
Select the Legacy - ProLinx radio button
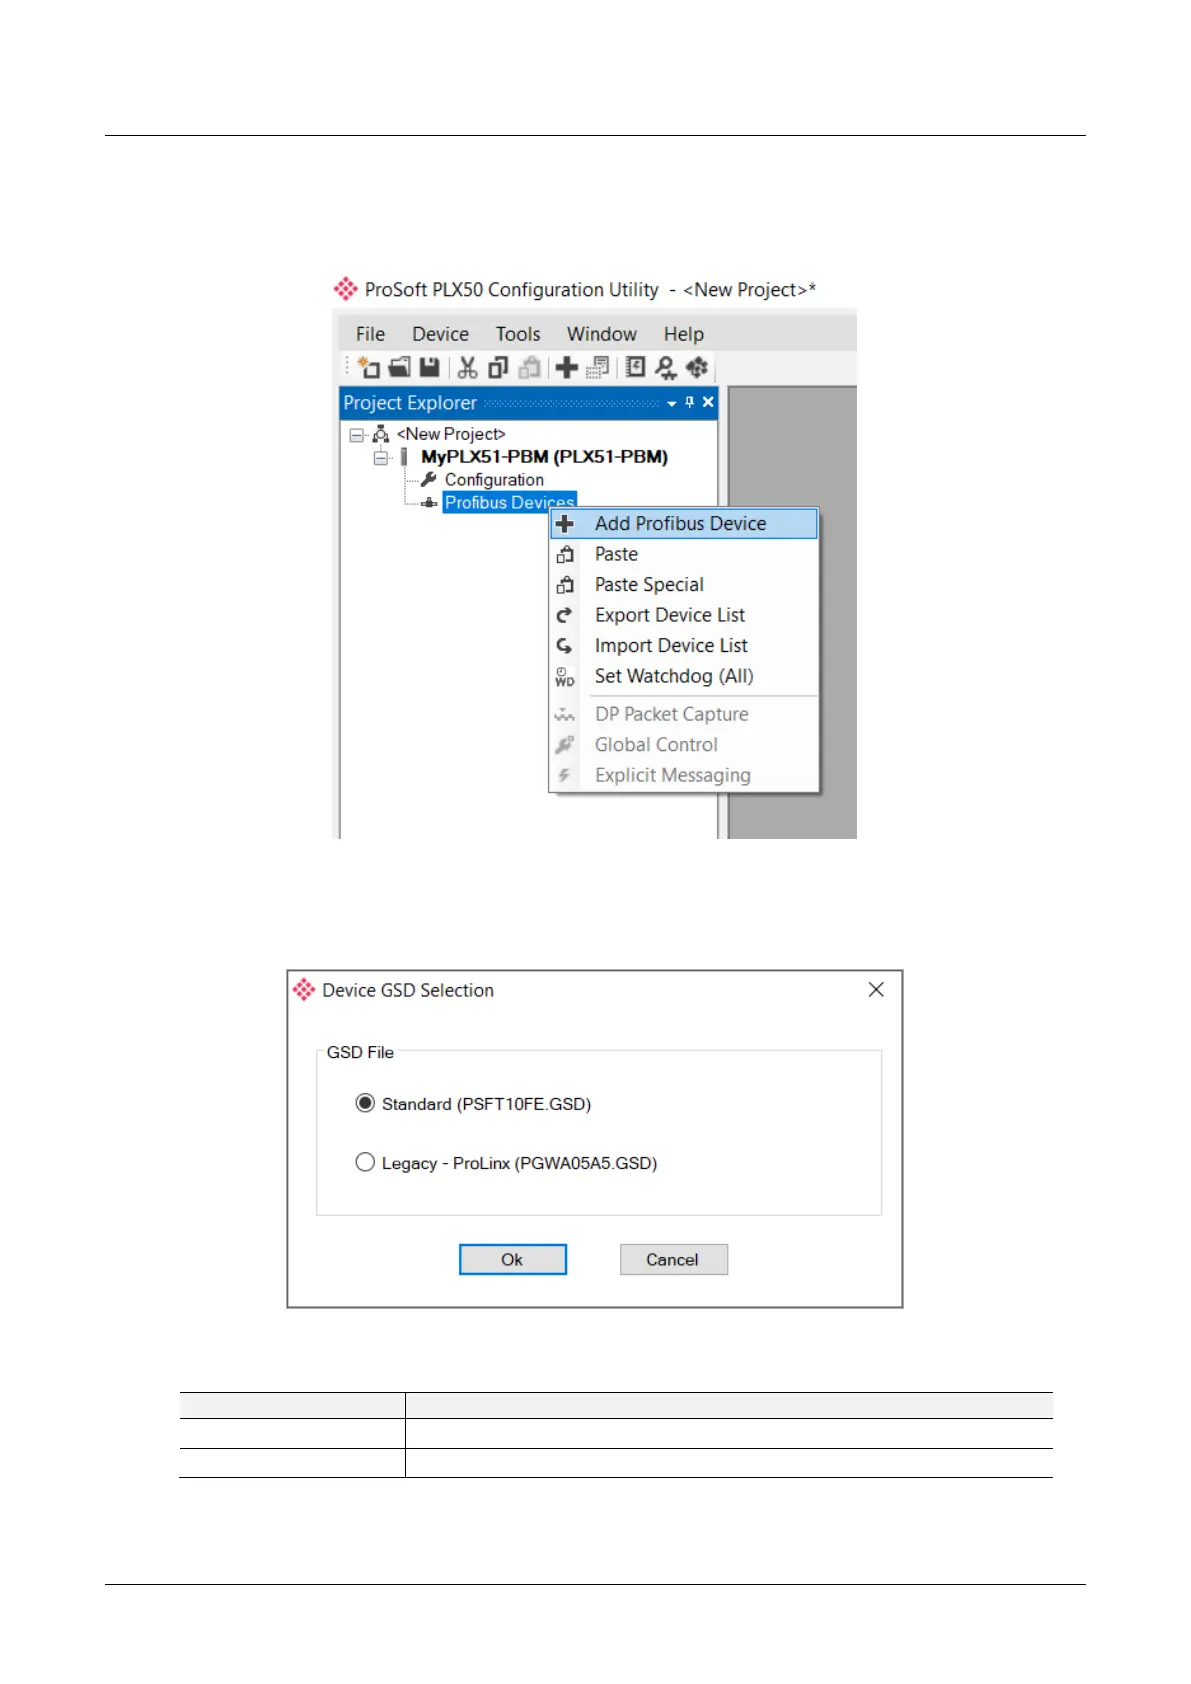point(365,1162)
